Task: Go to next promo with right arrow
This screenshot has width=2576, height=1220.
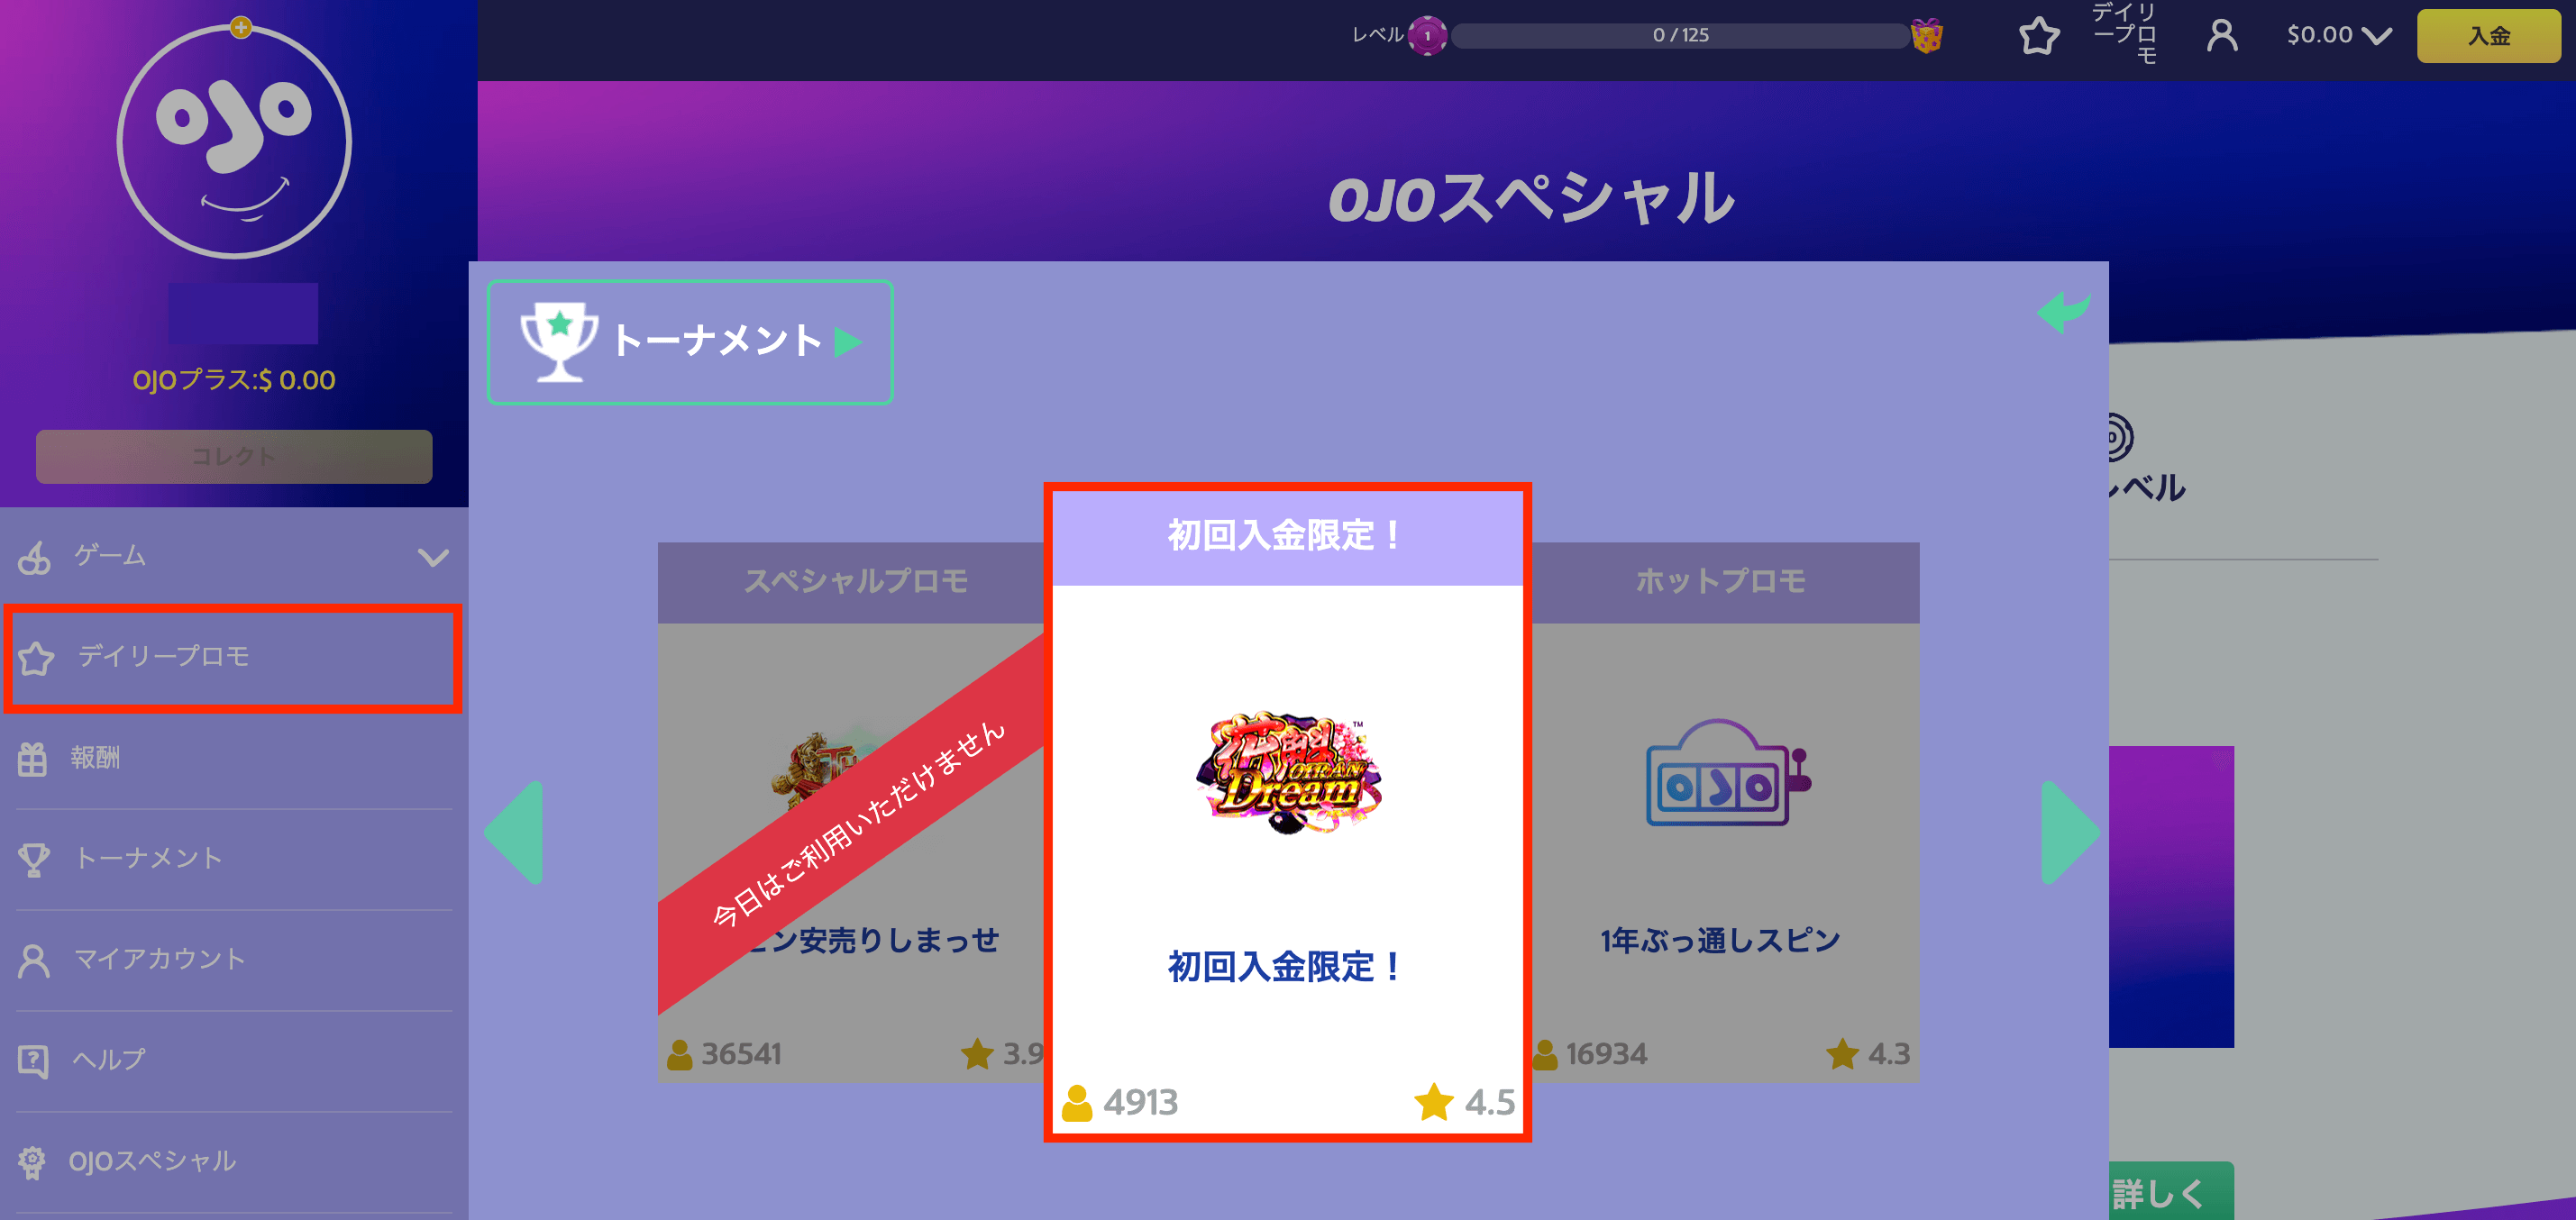Action: pos(2068,832)
